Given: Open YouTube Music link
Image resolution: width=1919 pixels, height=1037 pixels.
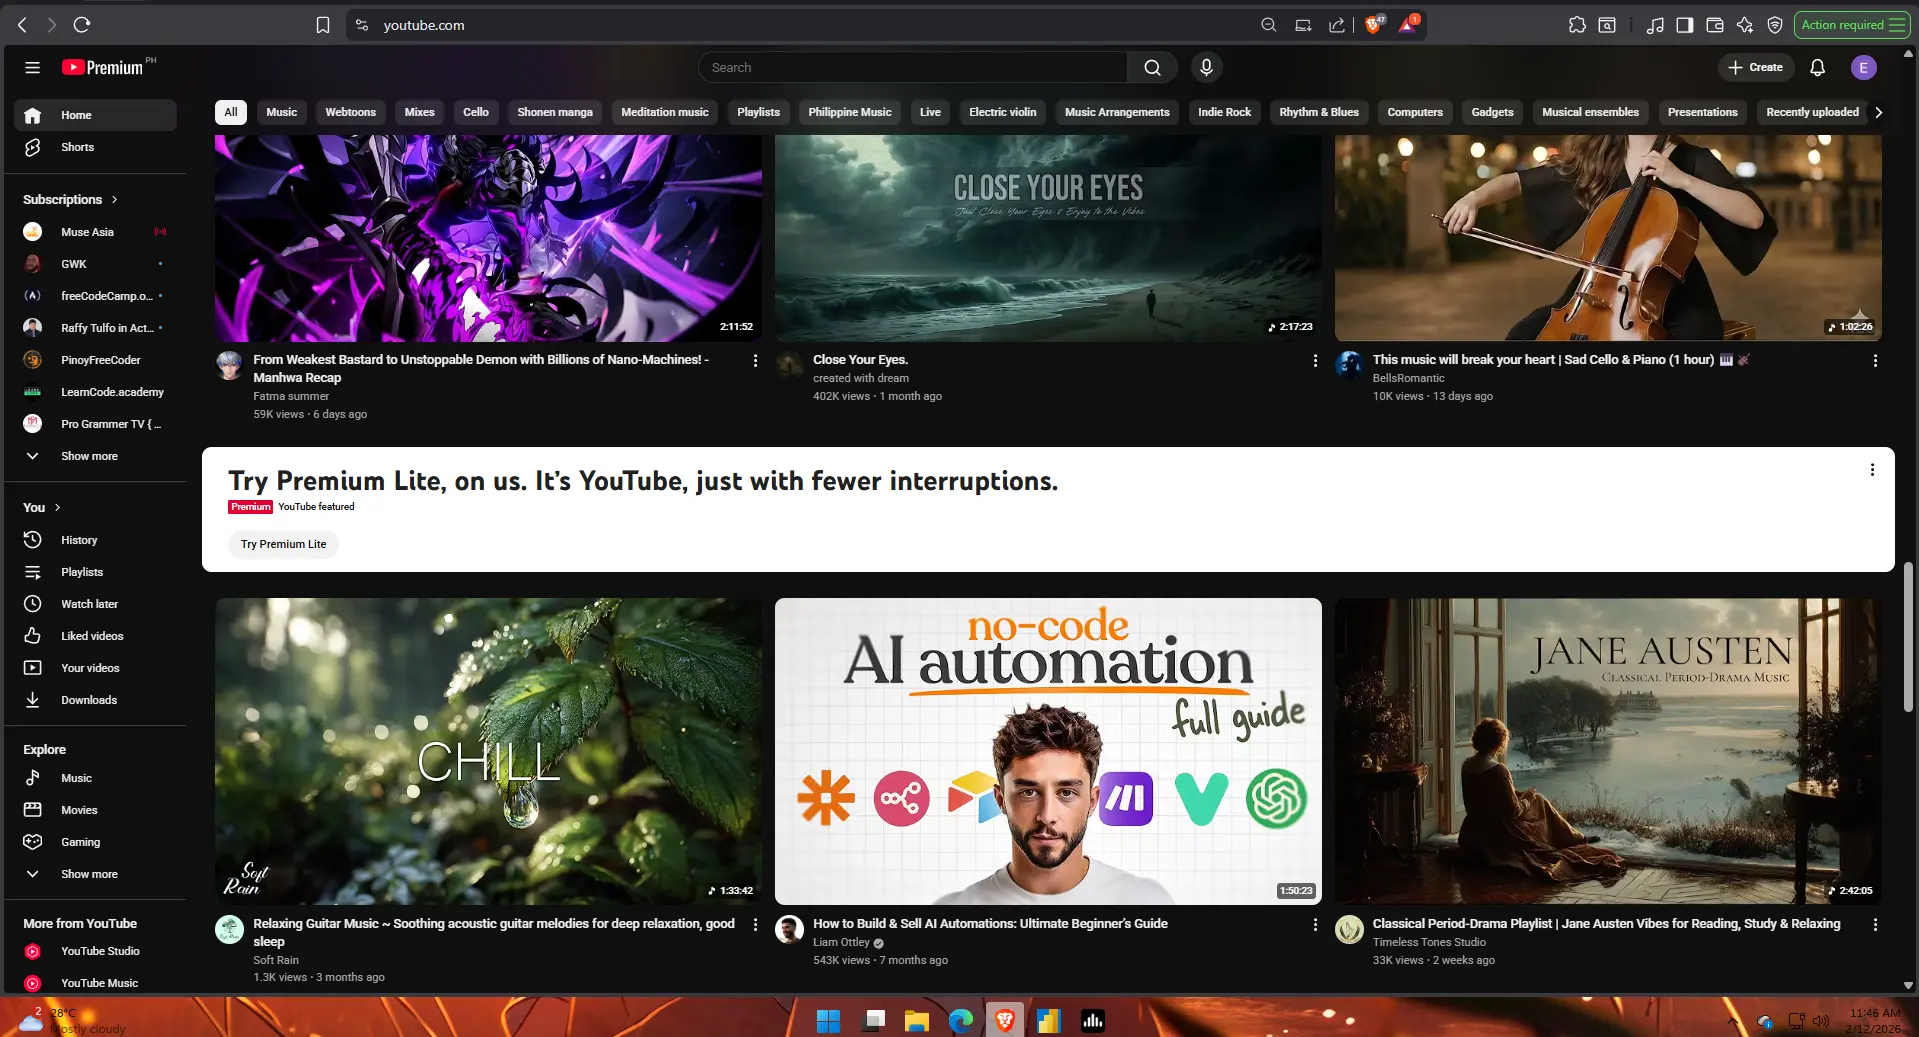Looking at the screenshot, I should click(96, 983).
